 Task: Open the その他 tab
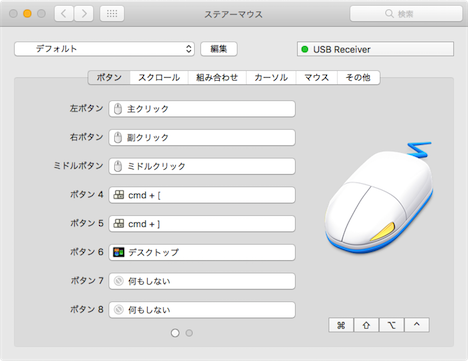pyautogui.click(x=358, y=78)
